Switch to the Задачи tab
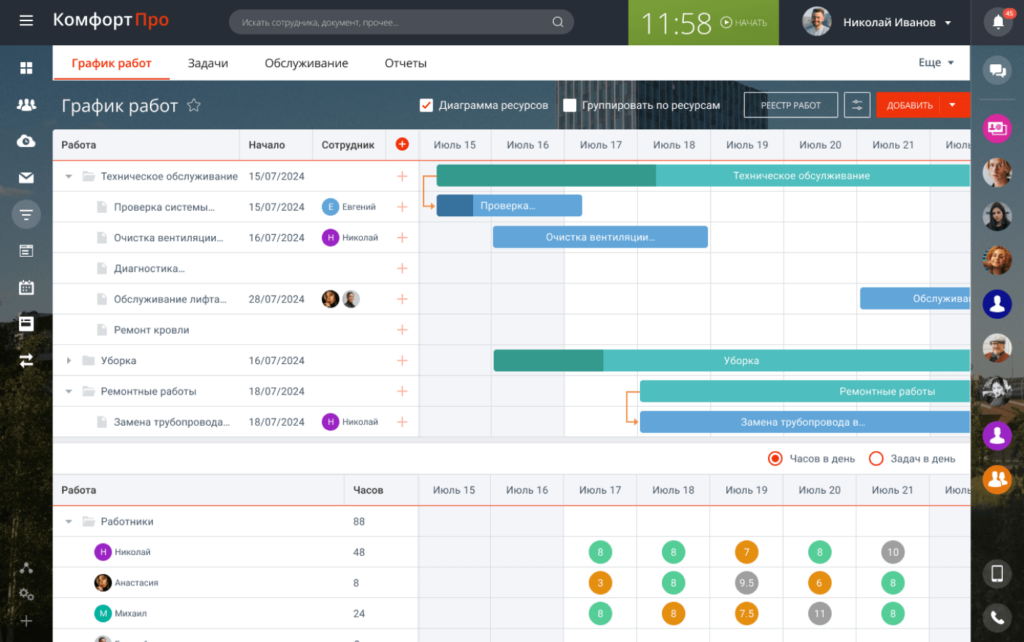1024x642 pixels. click(208, 63)
